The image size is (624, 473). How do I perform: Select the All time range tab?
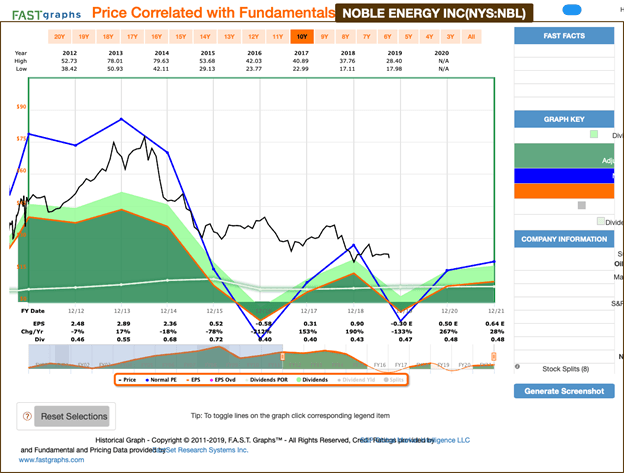pos(472,37)
